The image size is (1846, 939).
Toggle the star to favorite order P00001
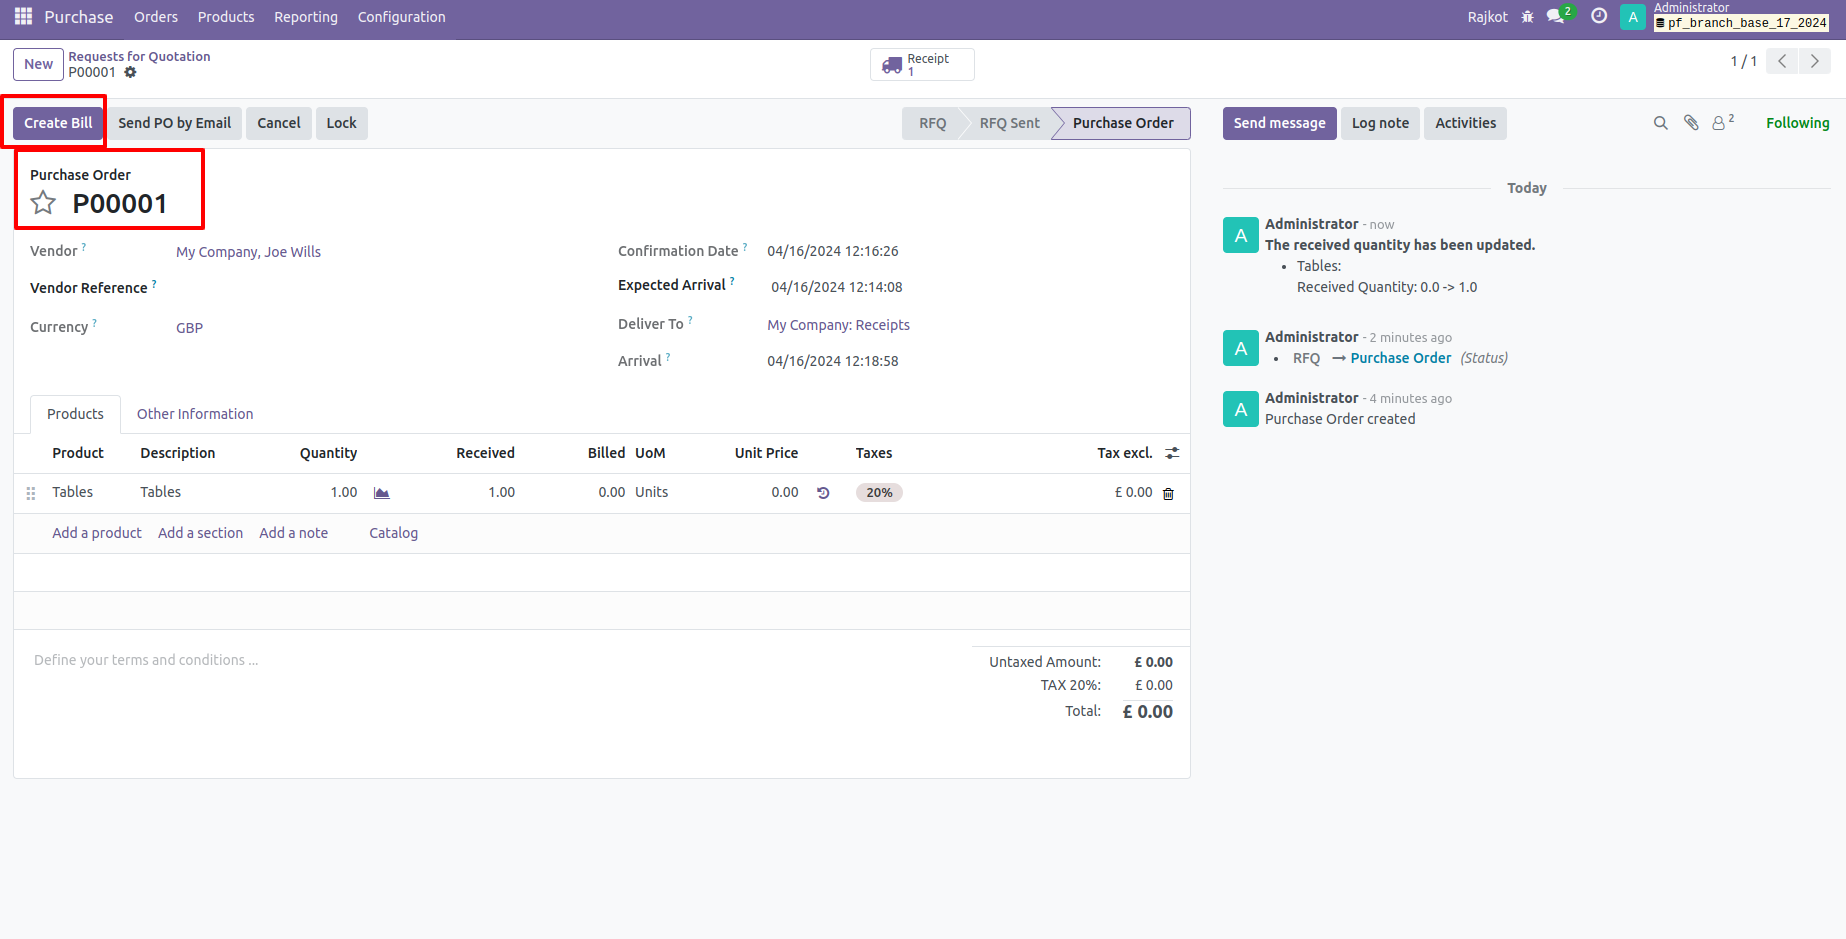coord(42,202)
